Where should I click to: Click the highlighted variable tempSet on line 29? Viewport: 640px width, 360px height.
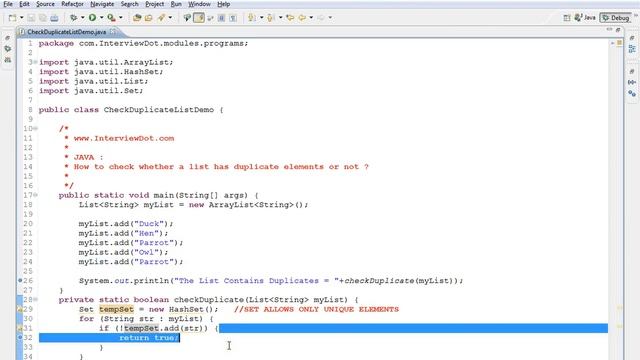pyautogui.click(x=116, y=309)
